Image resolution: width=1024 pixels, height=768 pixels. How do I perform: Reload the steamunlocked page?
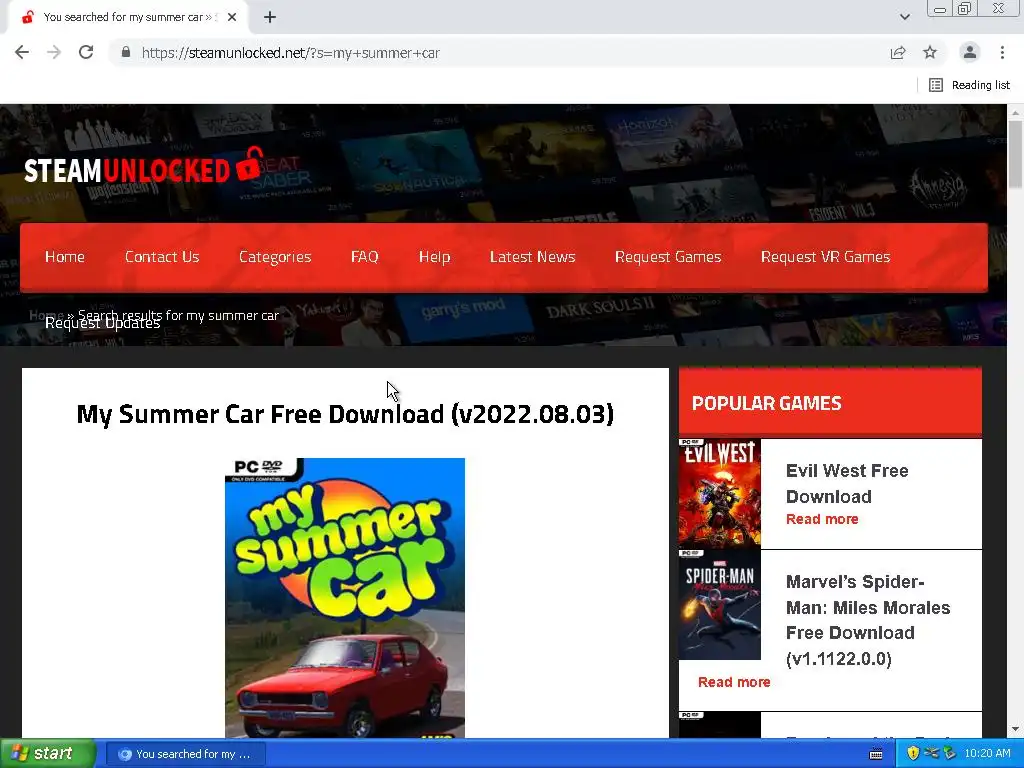coord(86,52)
